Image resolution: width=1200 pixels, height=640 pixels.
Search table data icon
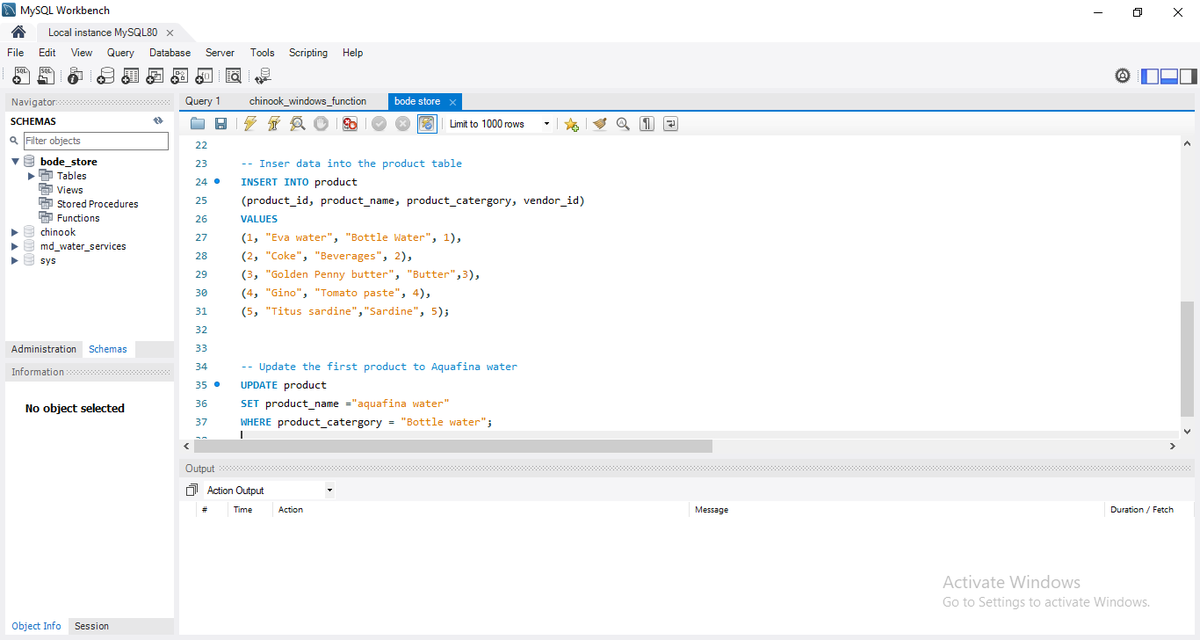pyautogui.click(x=234, y=75)
